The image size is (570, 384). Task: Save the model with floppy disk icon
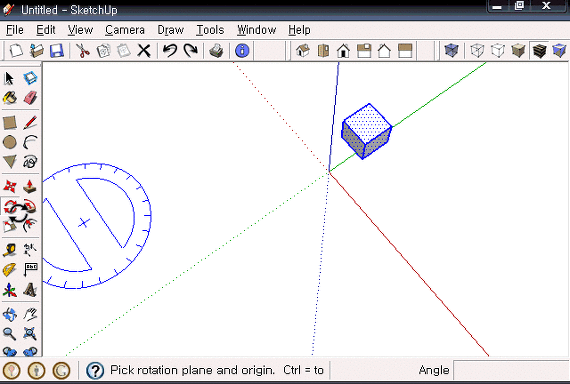tap(57, 51)
